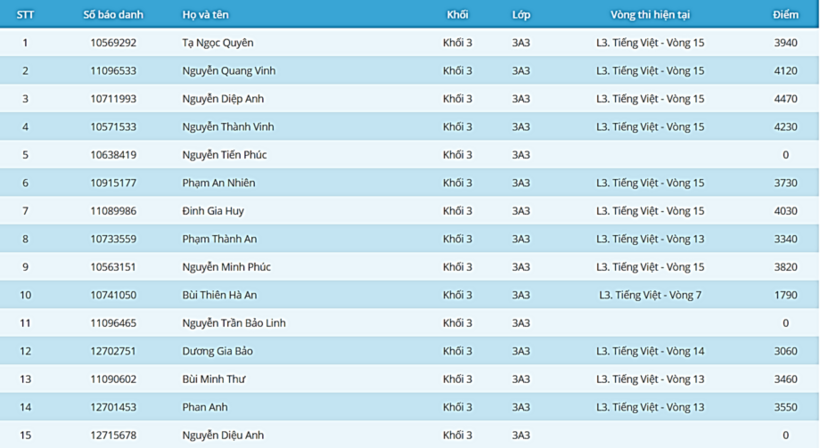Click the name Bùi Thiên Hà An
Image resolution: width=820 pixels, height=448 pixels.
[219, 295]
